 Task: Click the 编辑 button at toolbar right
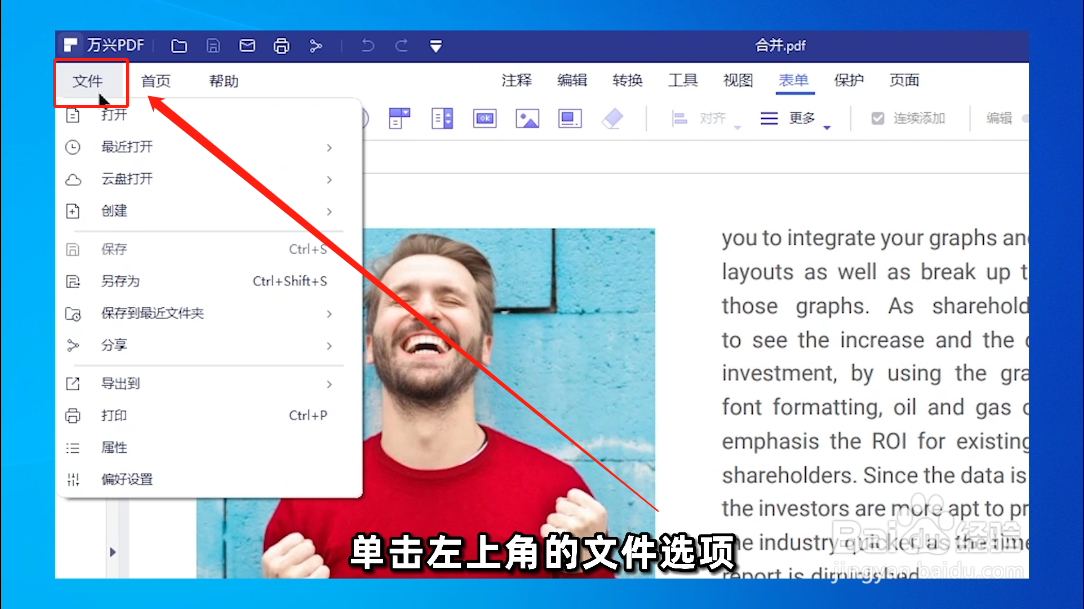tap(999, 118)
